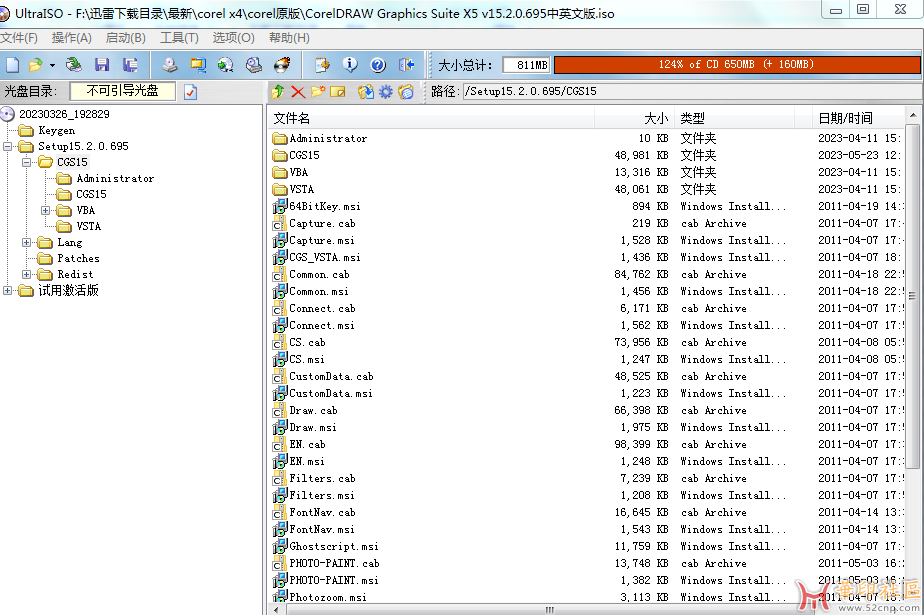Save the ISO with floppy Save icon

click(x=102, y=65)
